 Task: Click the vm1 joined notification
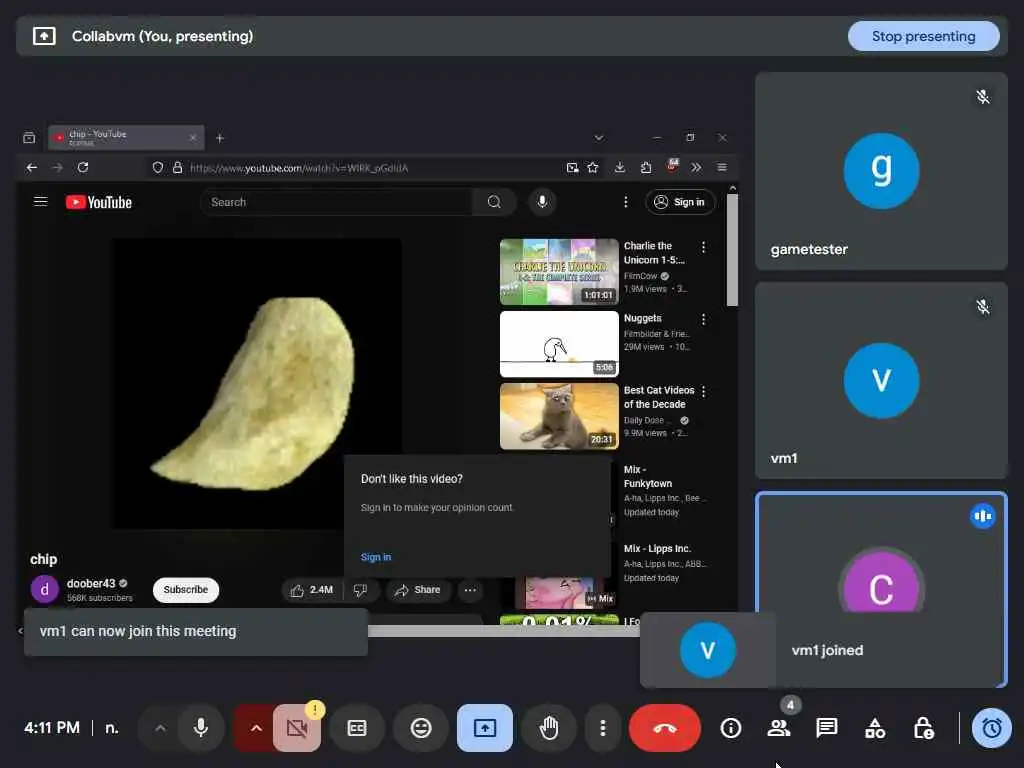coord(823,650)
